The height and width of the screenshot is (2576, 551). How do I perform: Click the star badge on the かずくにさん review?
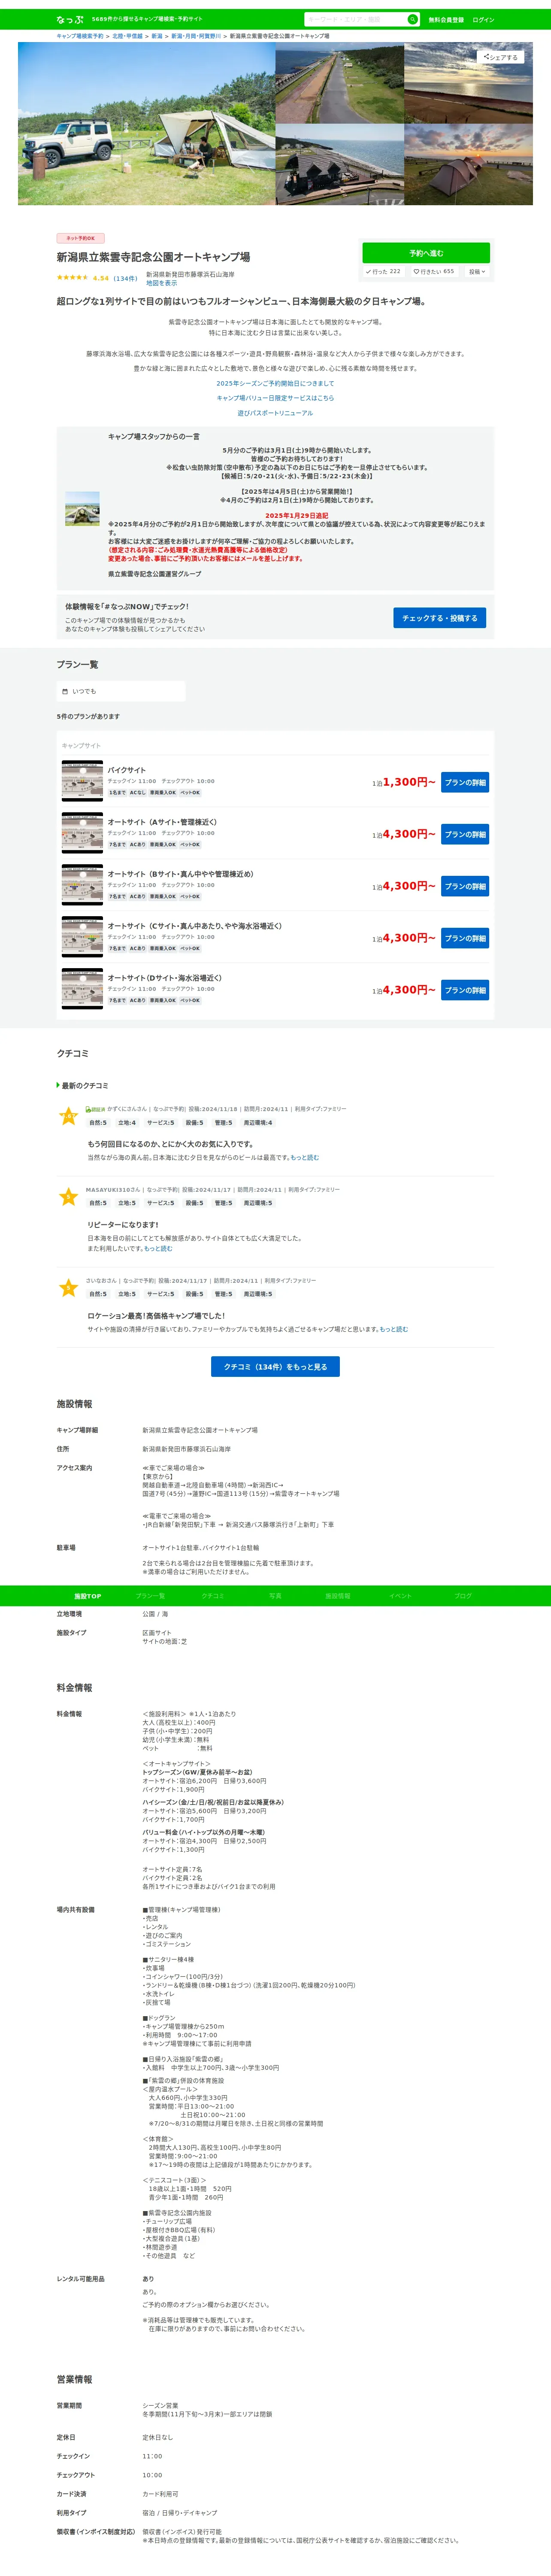68,1116
